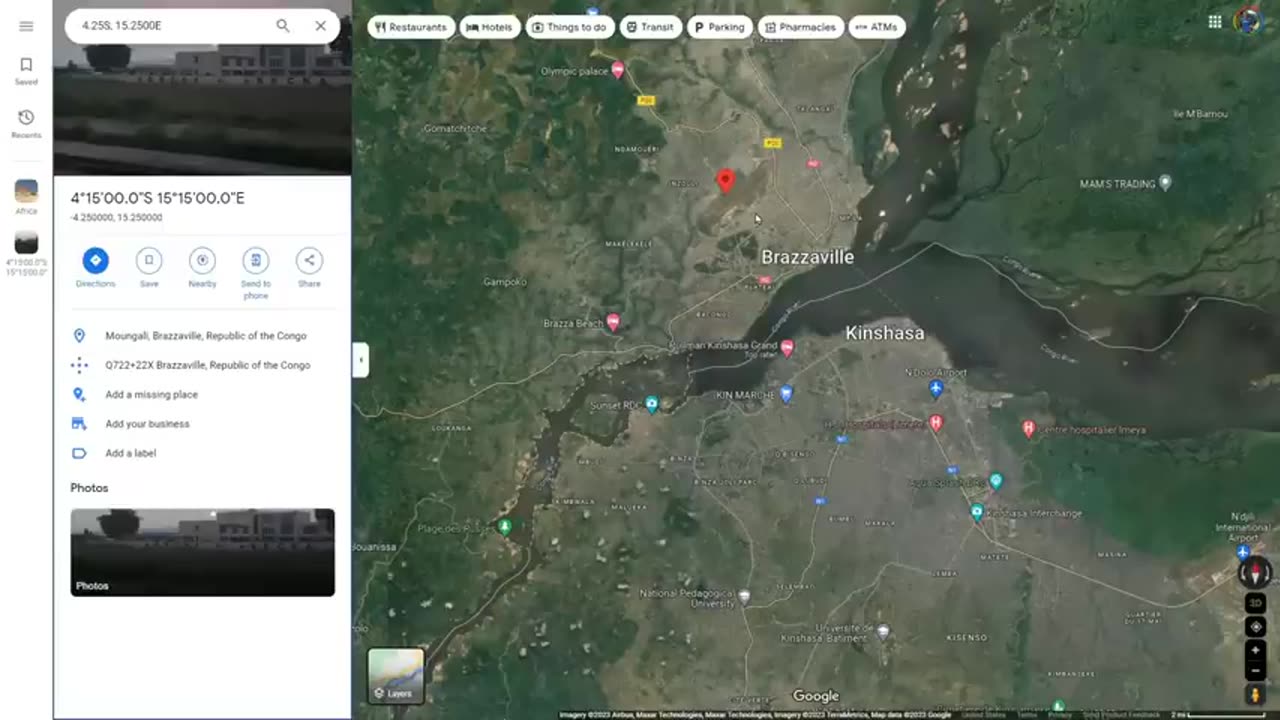Click Moungali, Brazzaville address row
This screenshot has height=720, width=1280.
202,336
